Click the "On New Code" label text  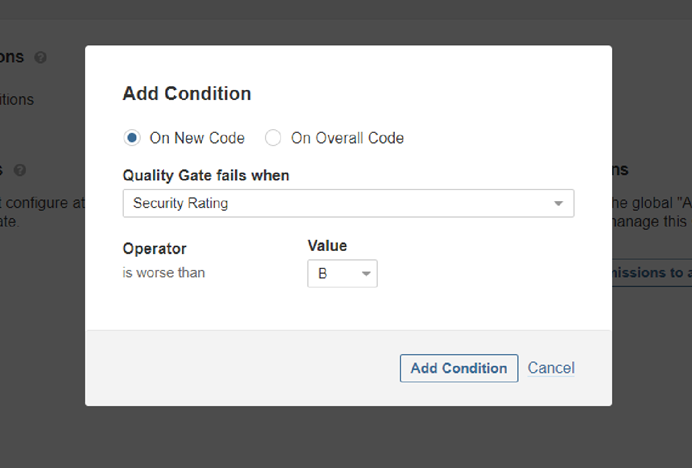[197, 138]
